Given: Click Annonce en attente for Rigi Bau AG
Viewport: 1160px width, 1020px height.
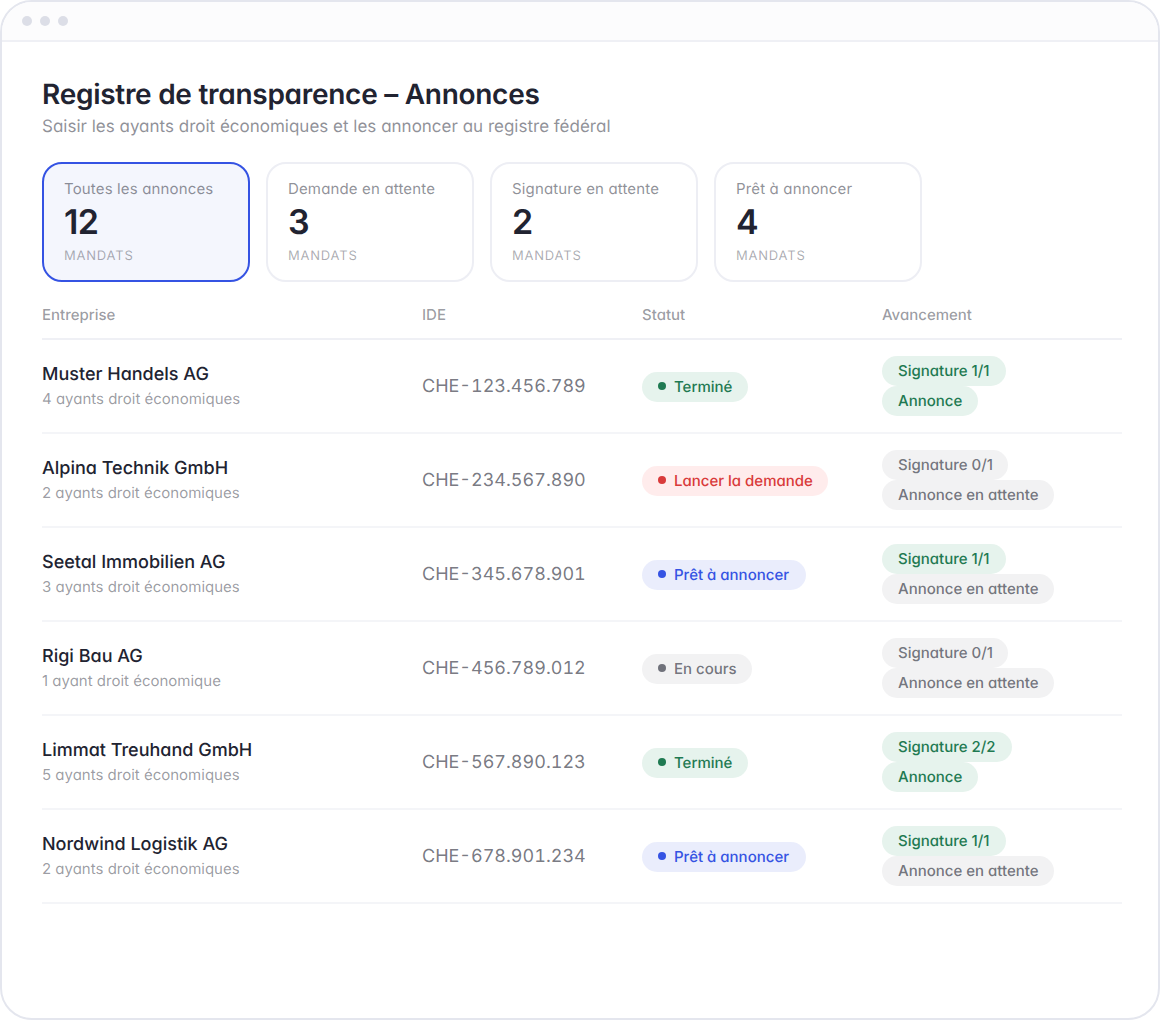Looking at the screenshot, I should 968,683.
